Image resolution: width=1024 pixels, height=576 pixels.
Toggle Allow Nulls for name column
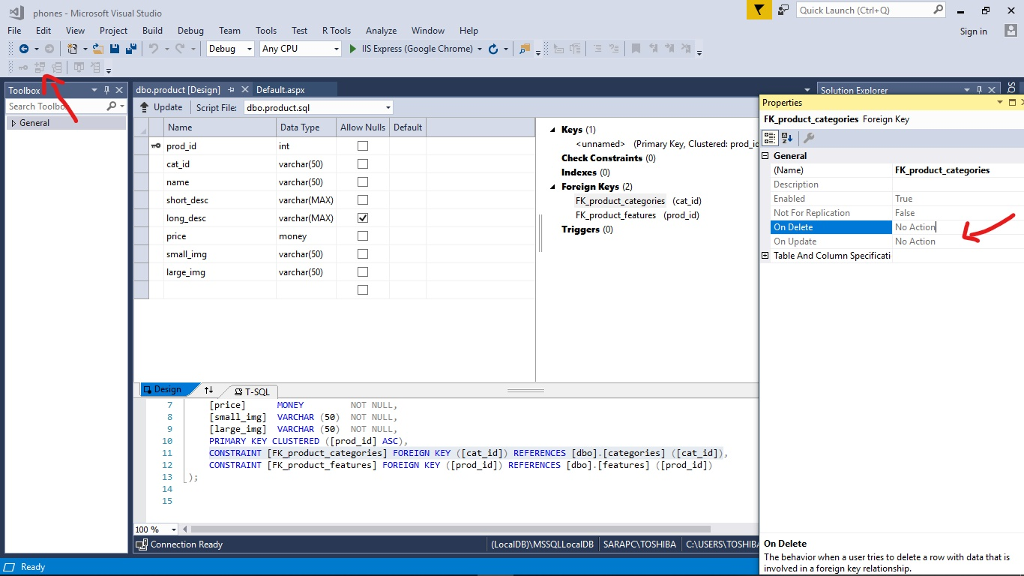[x=362, y=182]
